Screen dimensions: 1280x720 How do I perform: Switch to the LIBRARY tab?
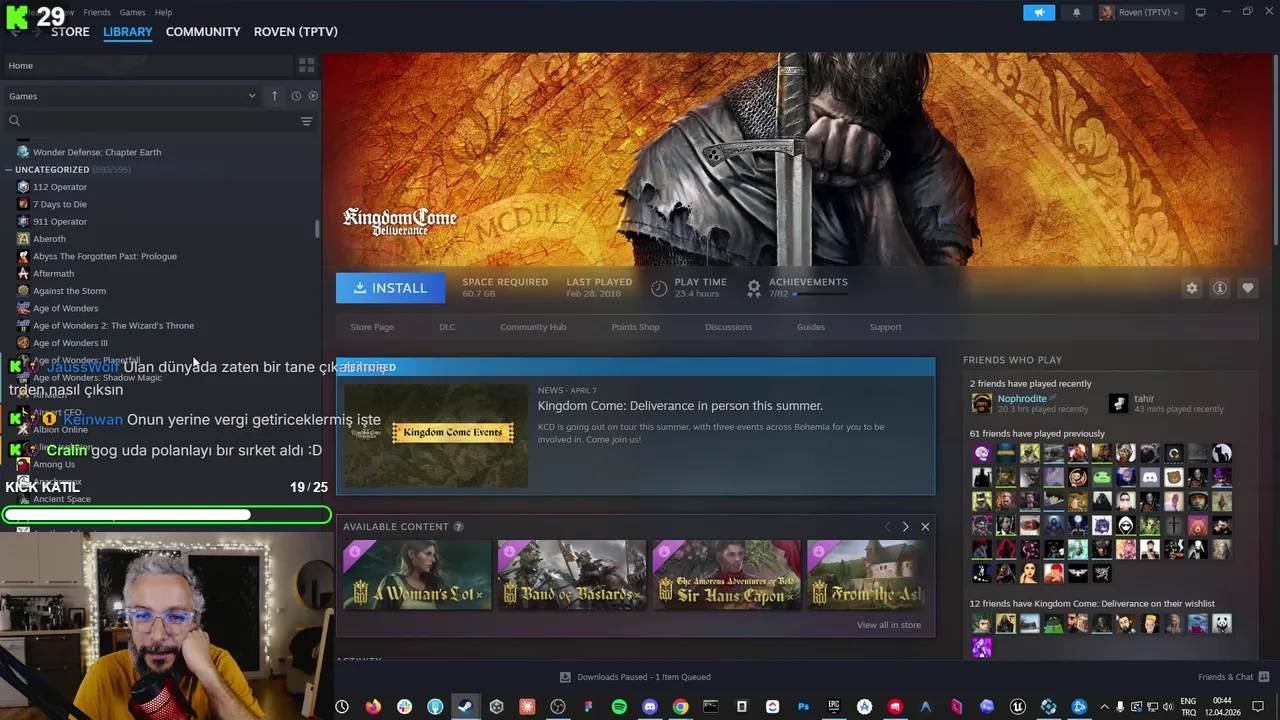point(128,32)
